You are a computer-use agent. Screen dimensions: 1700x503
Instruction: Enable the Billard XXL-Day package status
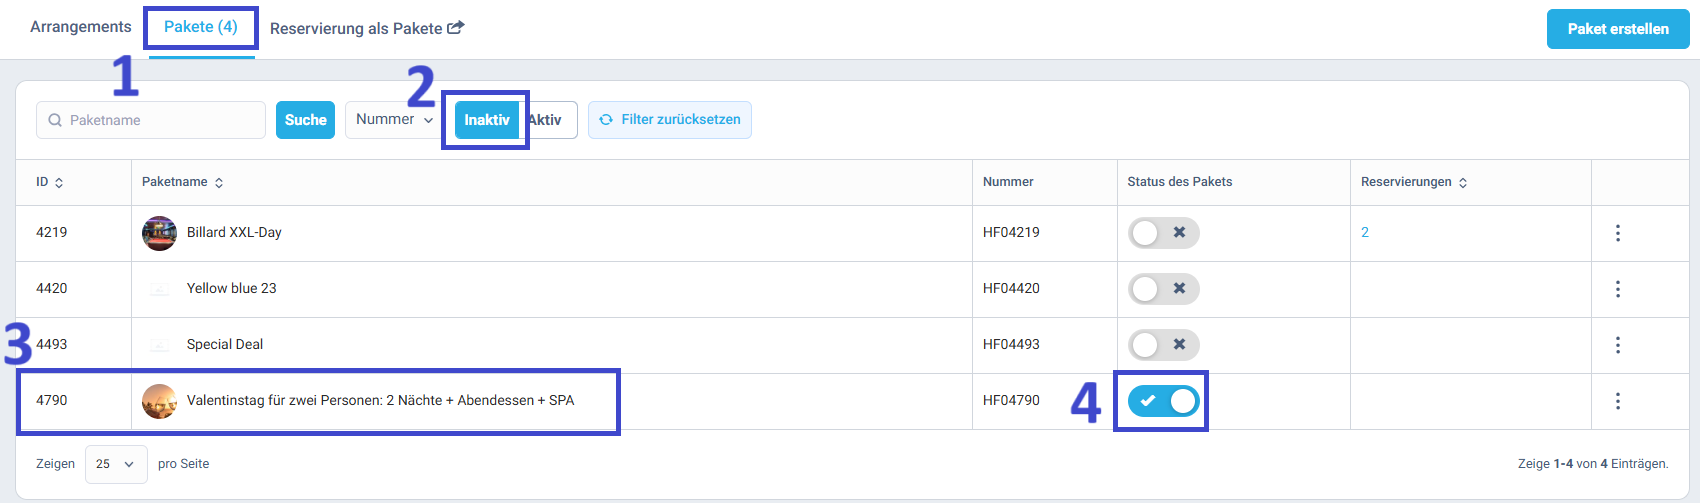[x=1163, y=233]
